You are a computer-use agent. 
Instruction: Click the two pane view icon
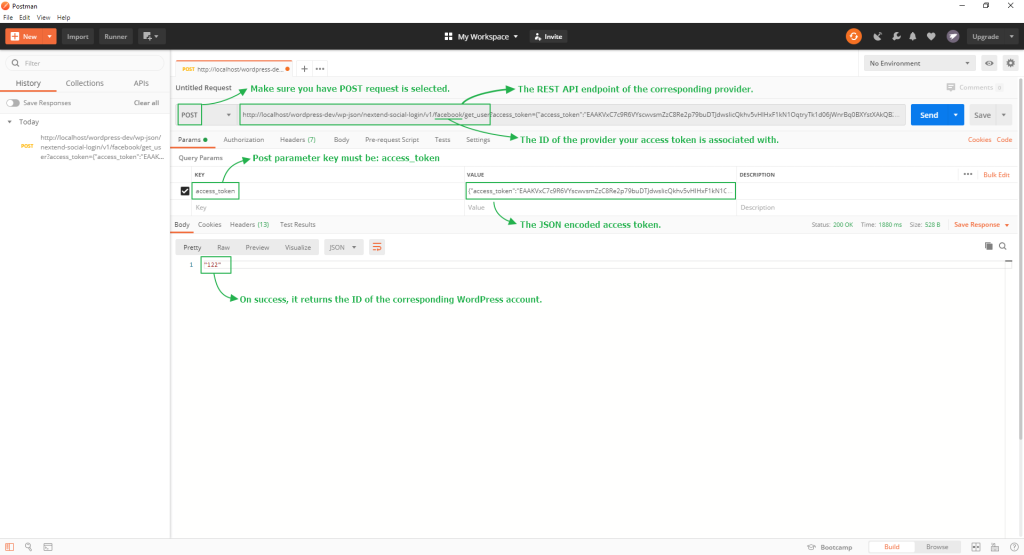click(976, 547)
